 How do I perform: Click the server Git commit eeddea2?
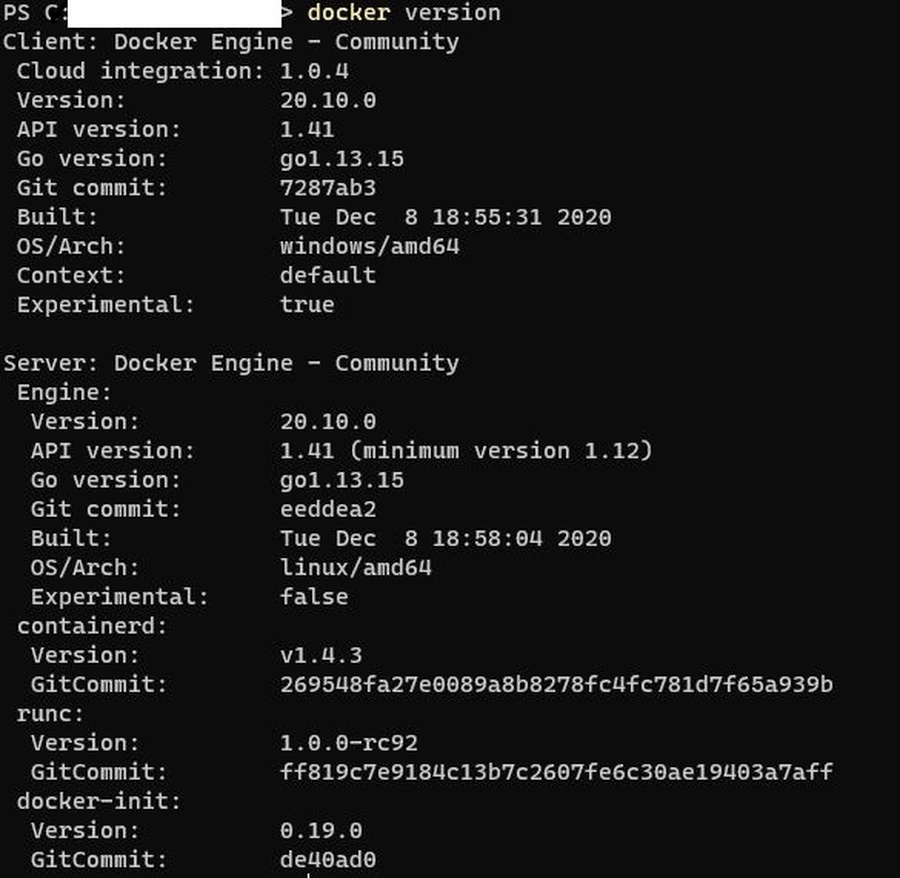pos(328,510)
